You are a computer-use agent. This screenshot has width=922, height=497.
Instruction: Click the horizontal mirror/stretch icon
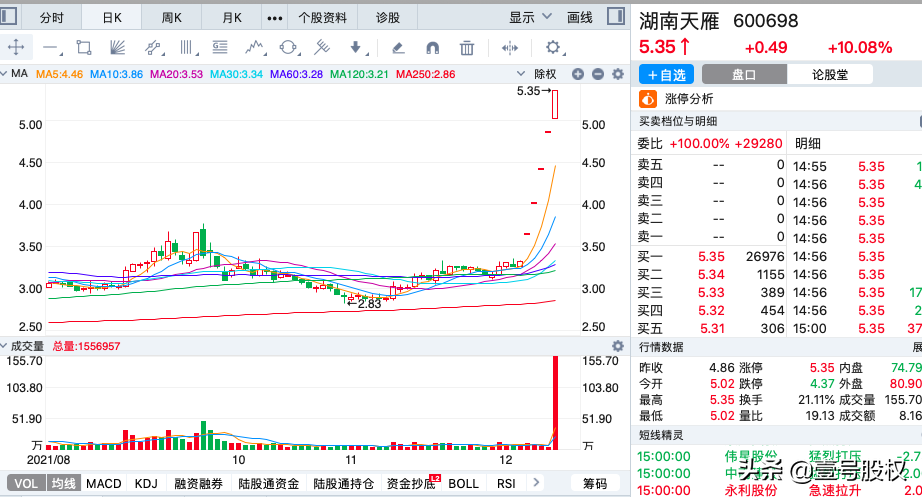pyautogui.click(x=510, y=48)
